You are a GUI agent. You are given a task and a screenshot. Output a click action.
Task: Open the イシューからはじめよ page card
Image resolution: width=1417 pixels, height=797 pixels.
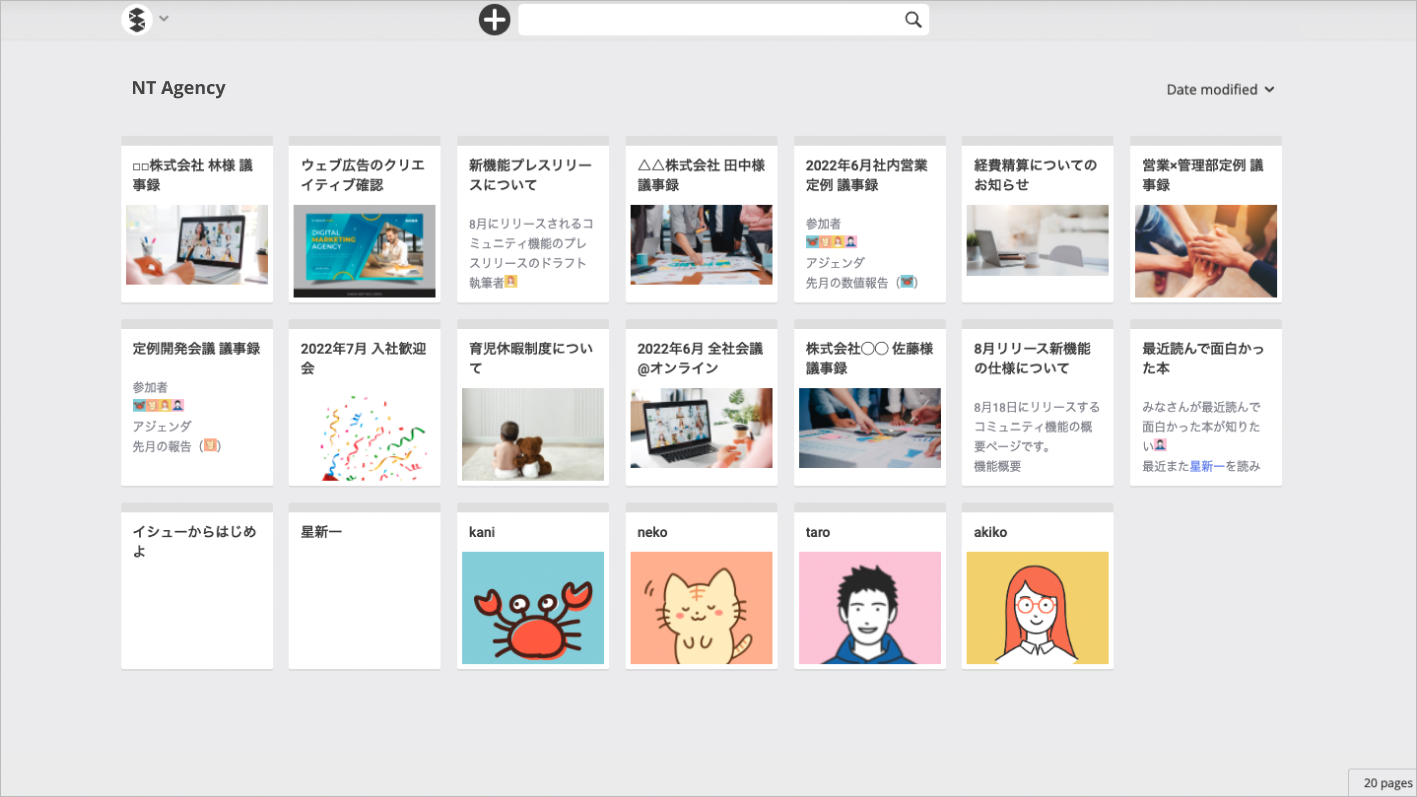click(197, 586)
